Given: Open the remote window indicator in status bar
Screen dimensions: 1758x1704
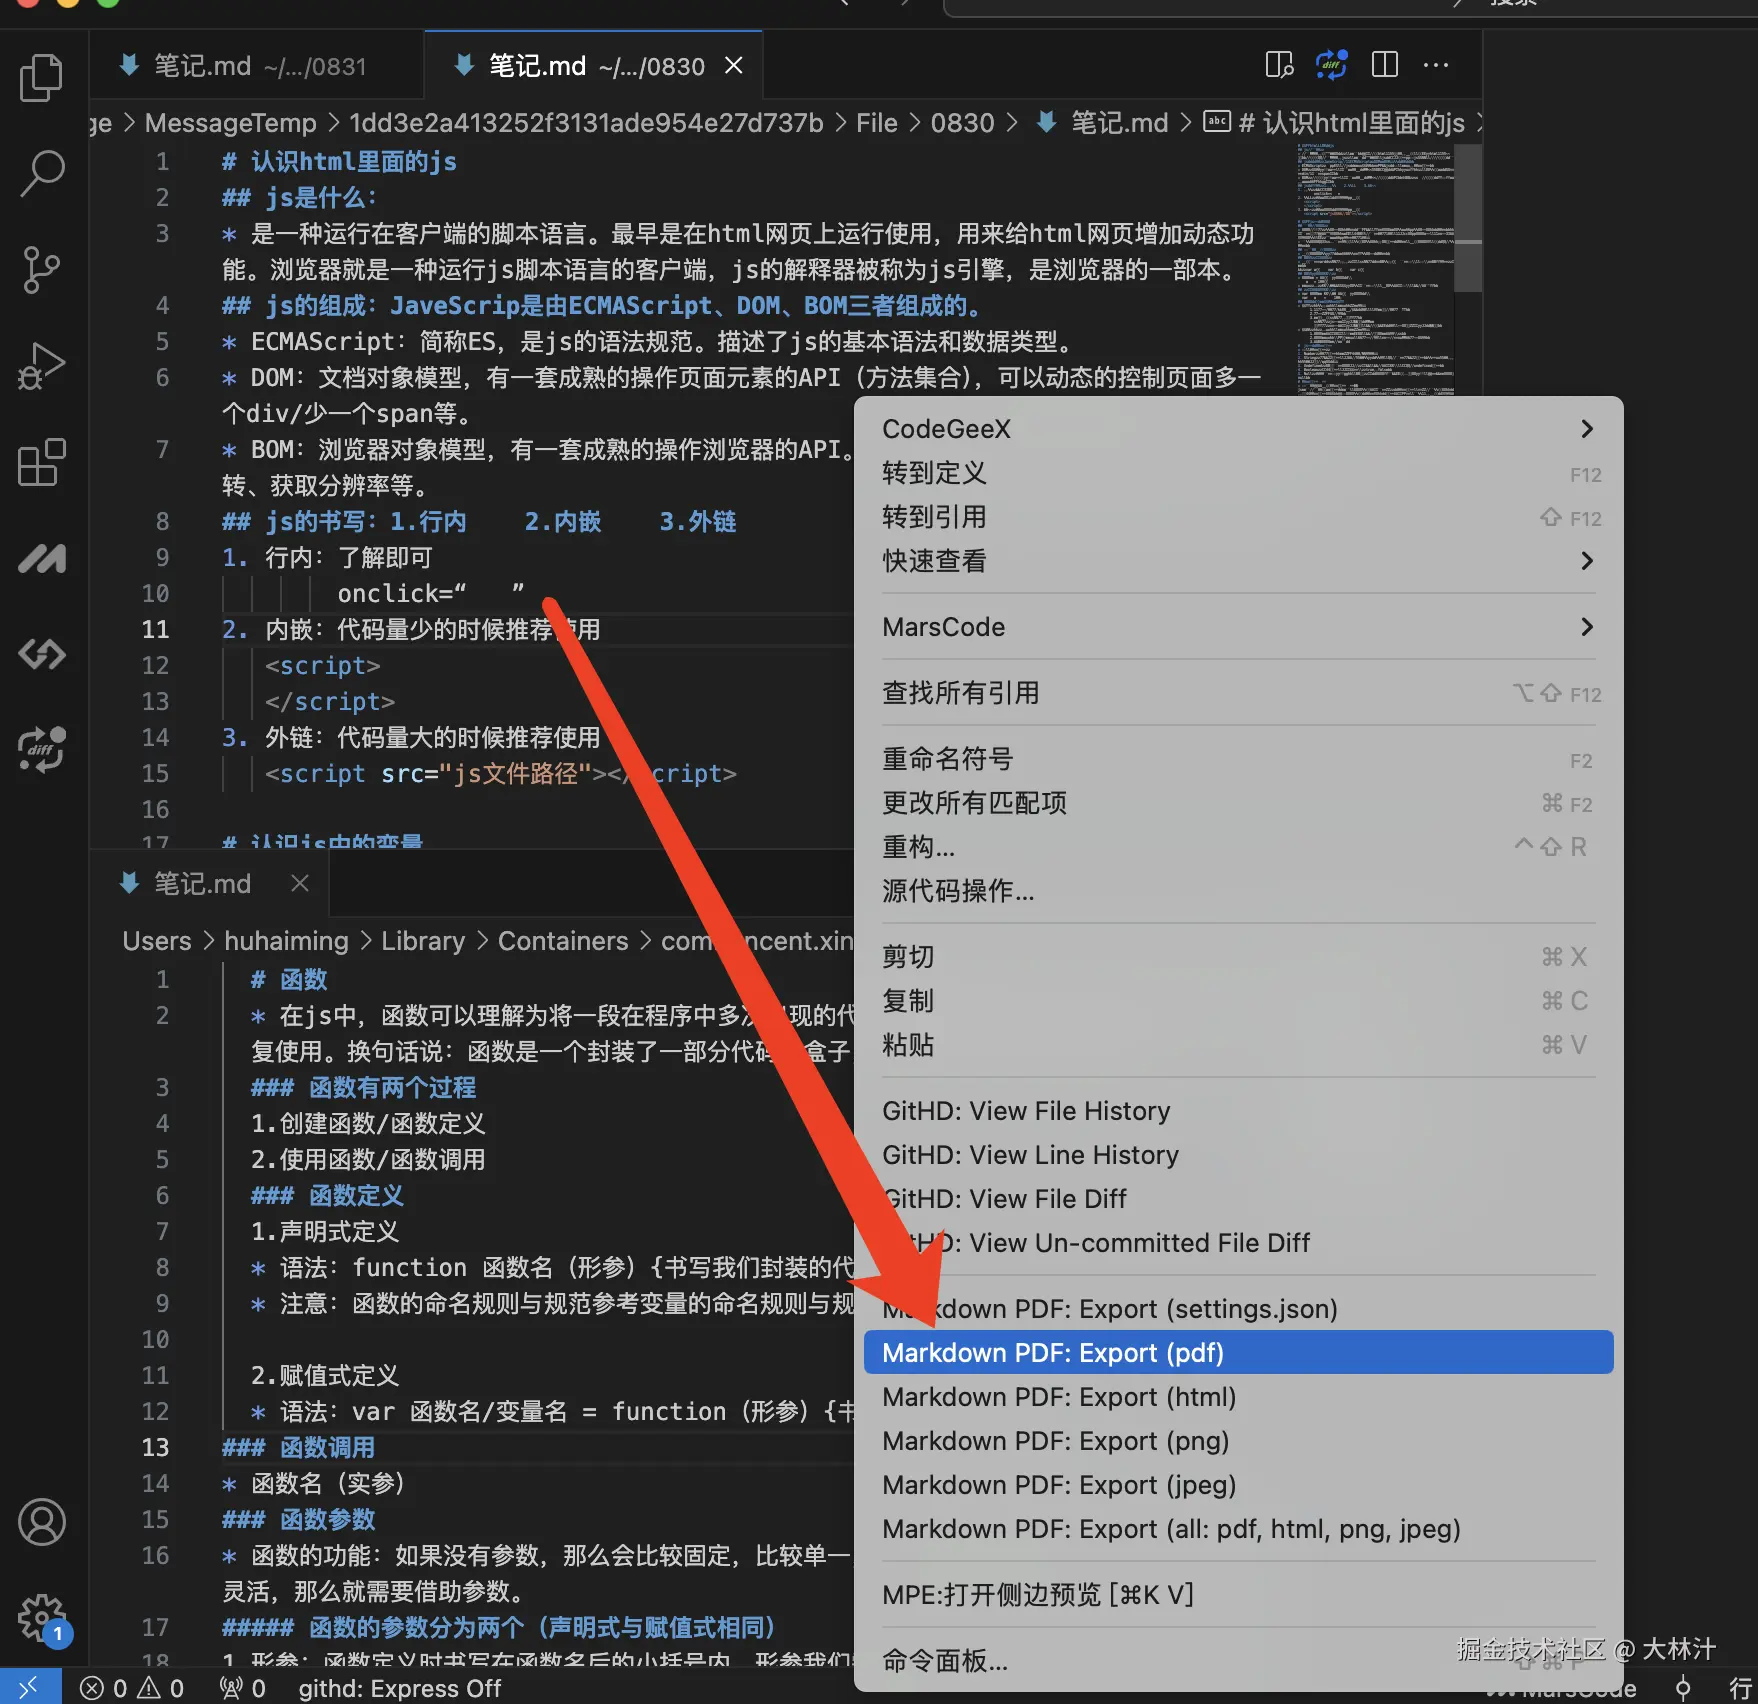Looking at the screenshot, I should point(30,1687).
